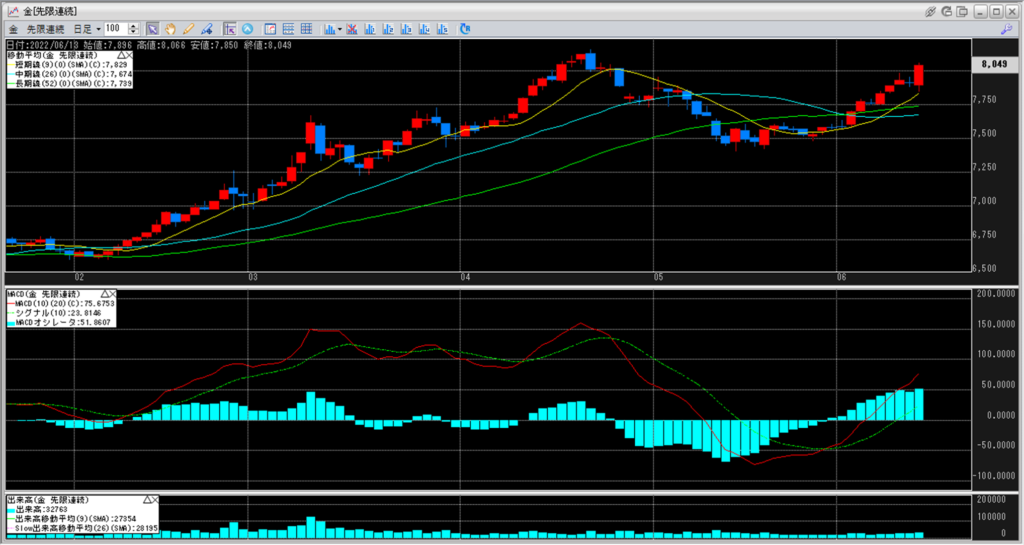Click the 金 symbol label in toolbar
The height and width of the screenshot is (545, 1024).
(14, 29)
